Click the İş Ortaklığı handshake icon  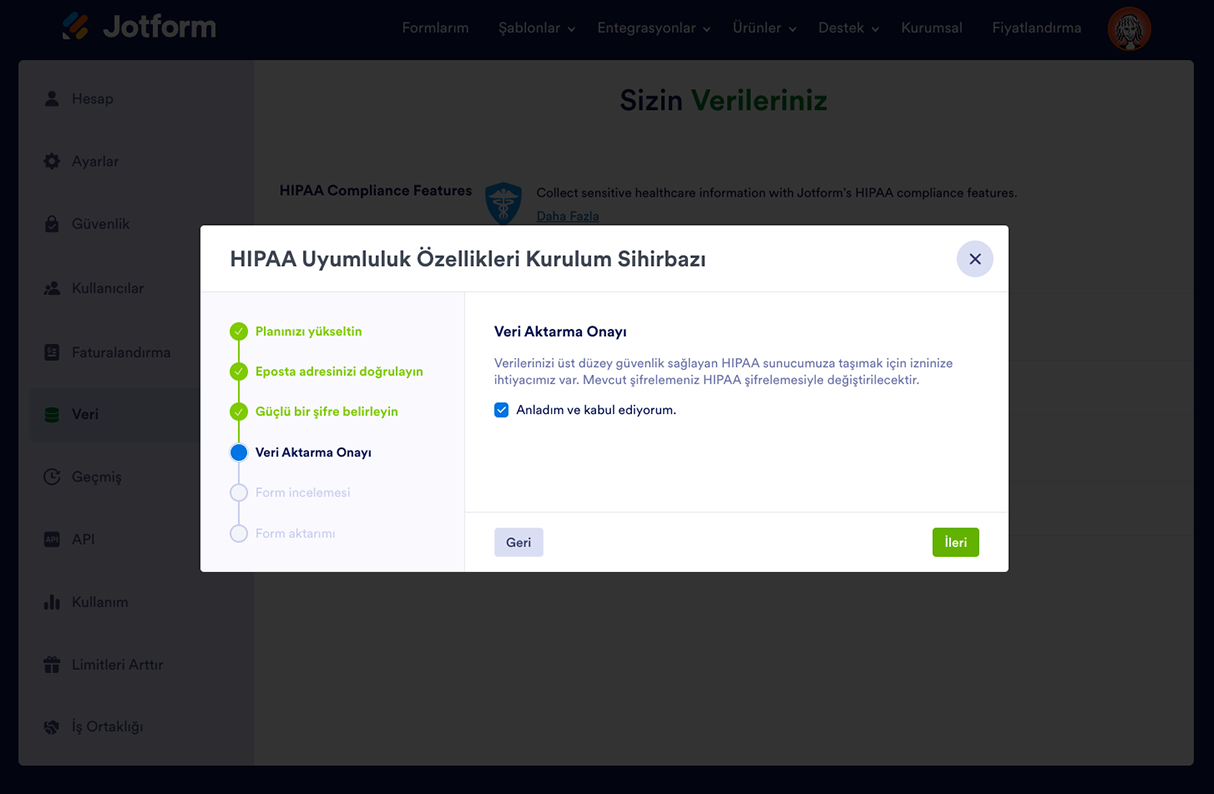click(x=52, y=727)
